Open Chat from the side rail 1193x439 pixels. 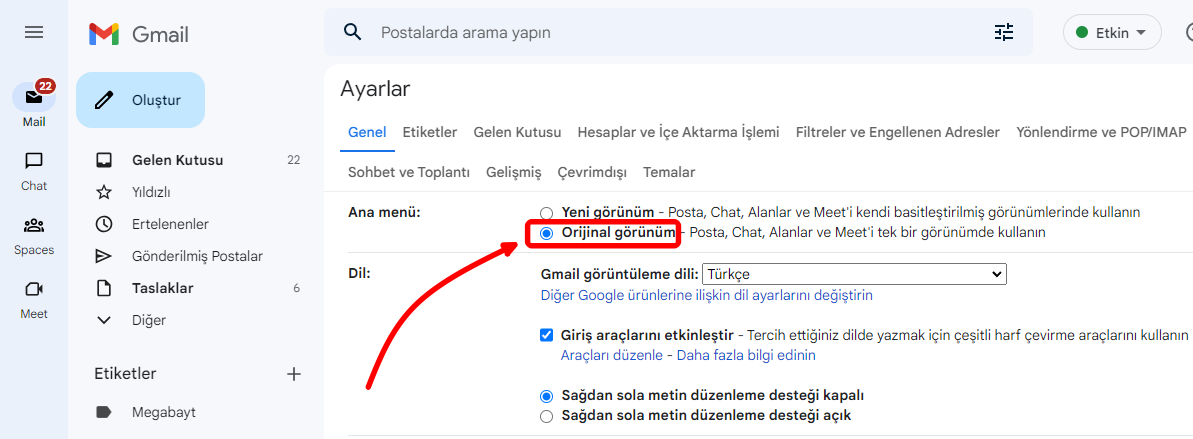pyautogui.click(x=34, y=162)
